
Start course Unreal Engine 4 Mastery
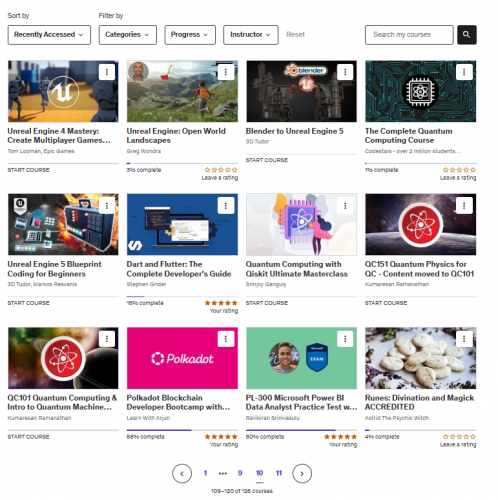pyautogui.click(x=28, y=170)
